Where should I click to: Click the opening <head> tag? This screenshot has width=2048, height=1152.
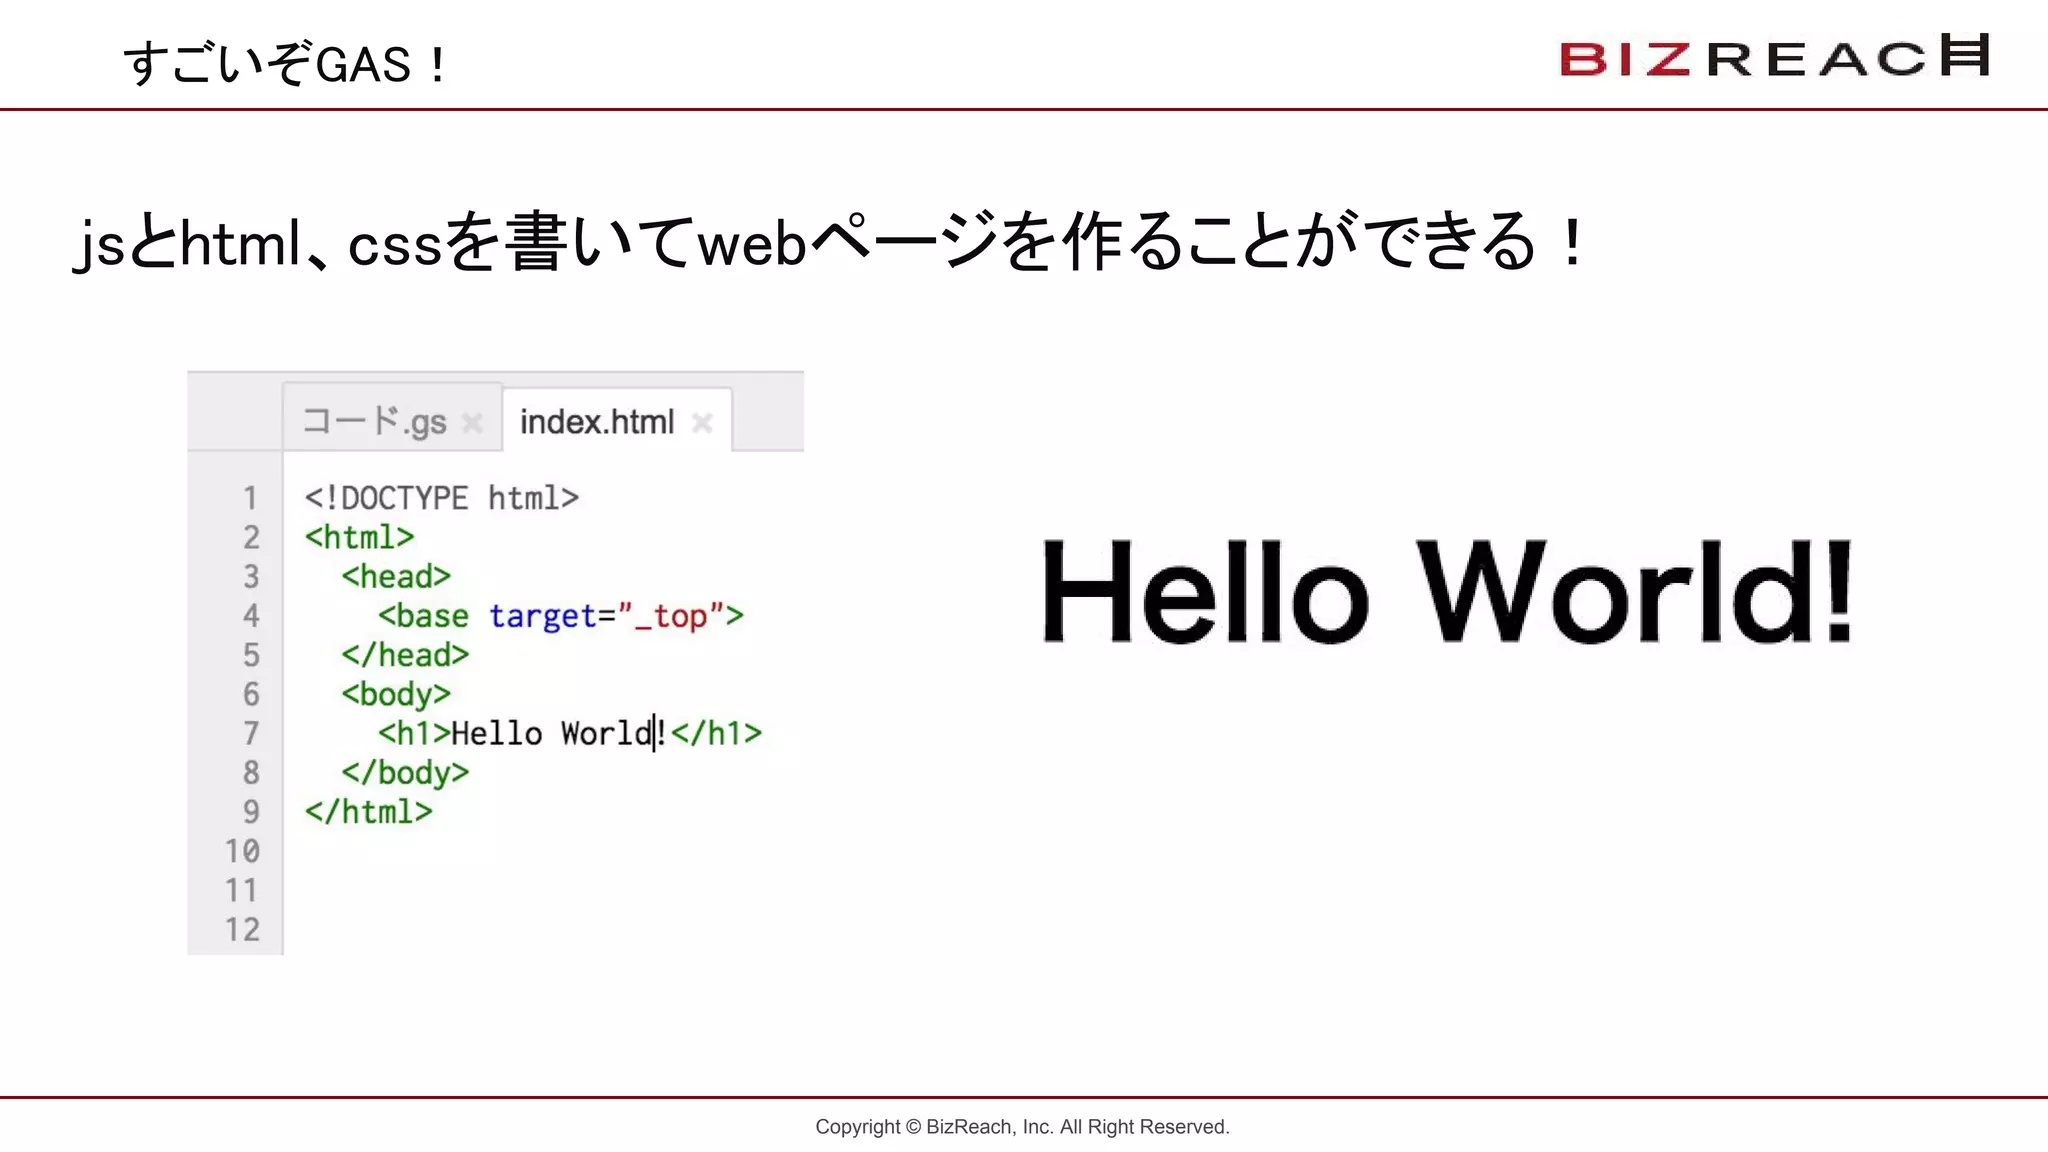click(x=396, y=576)
